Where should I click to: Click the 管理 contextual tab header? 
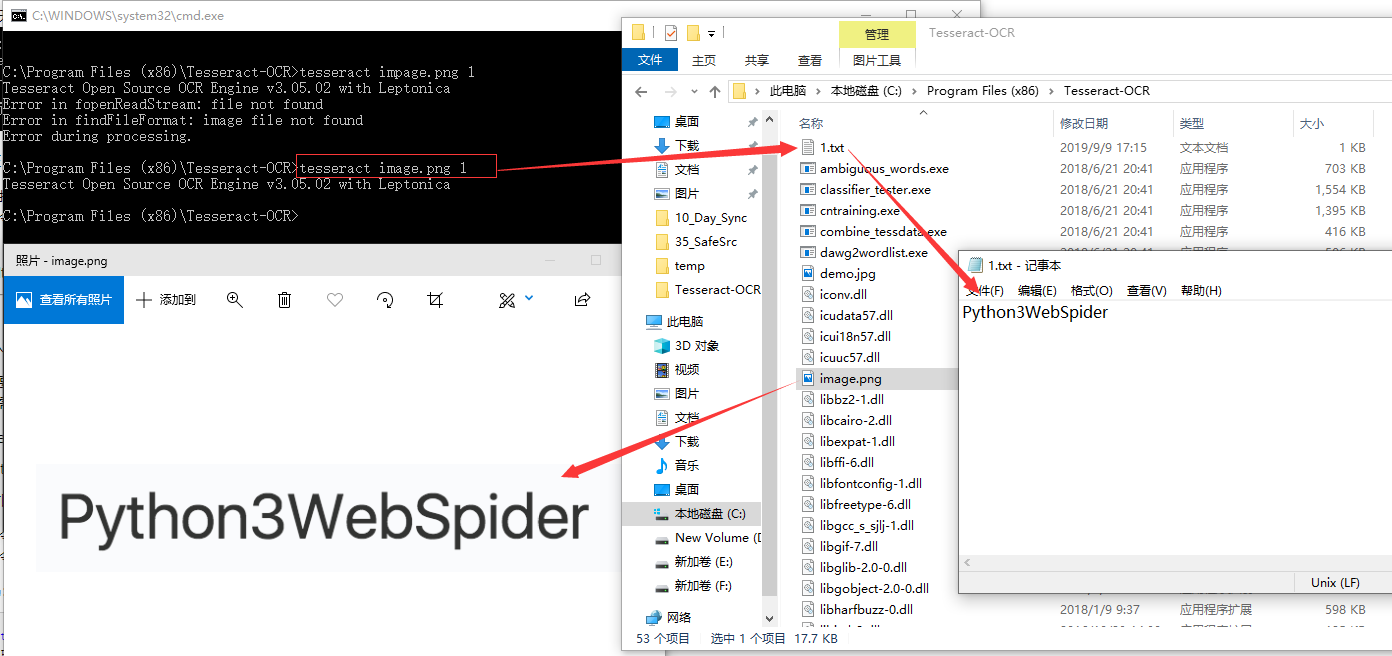coord(877,34)
